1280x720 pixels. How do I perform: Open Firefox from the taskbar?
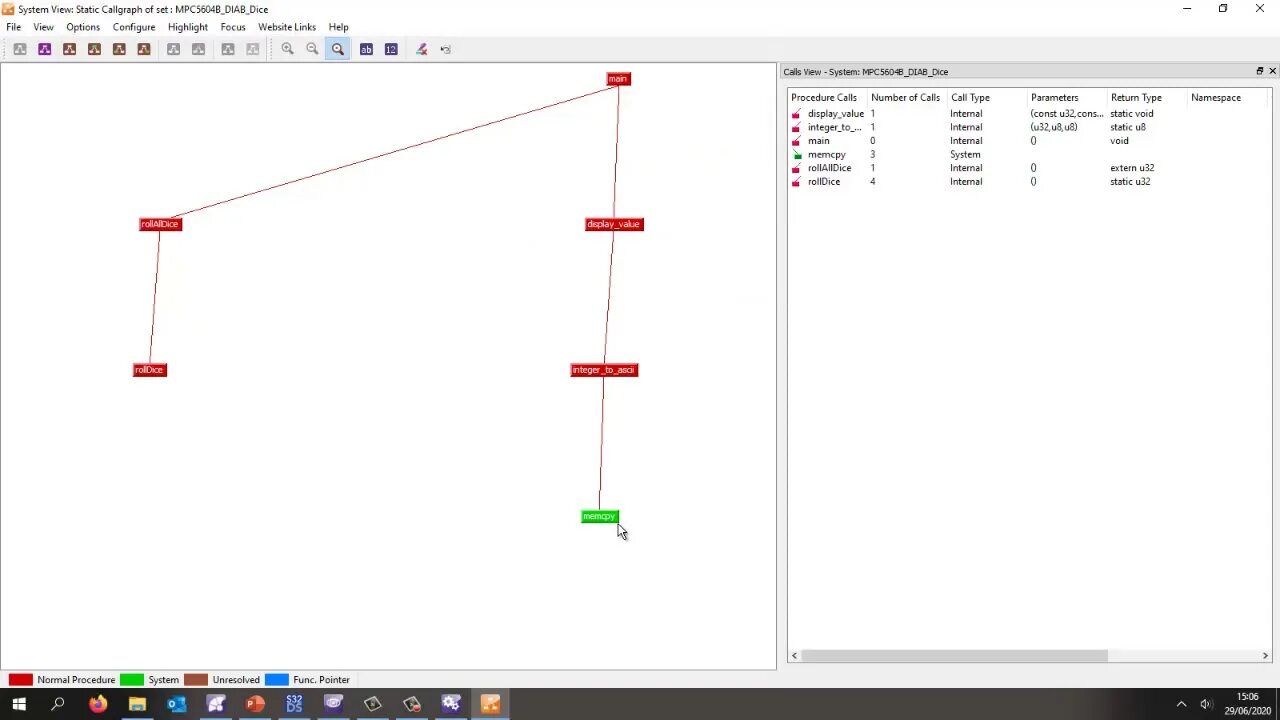click(97, 705)
